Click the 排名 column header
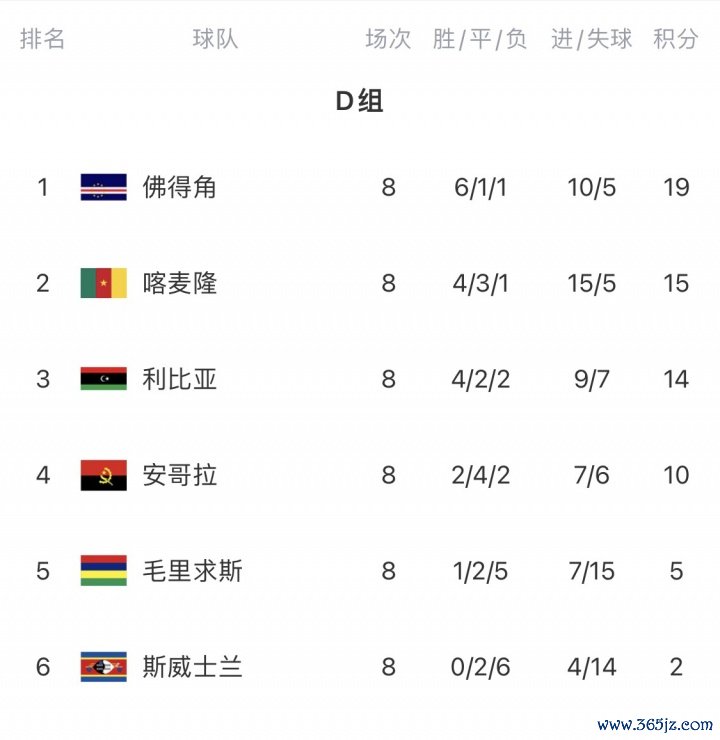This screenshot has width=720, height=740. 43,39
